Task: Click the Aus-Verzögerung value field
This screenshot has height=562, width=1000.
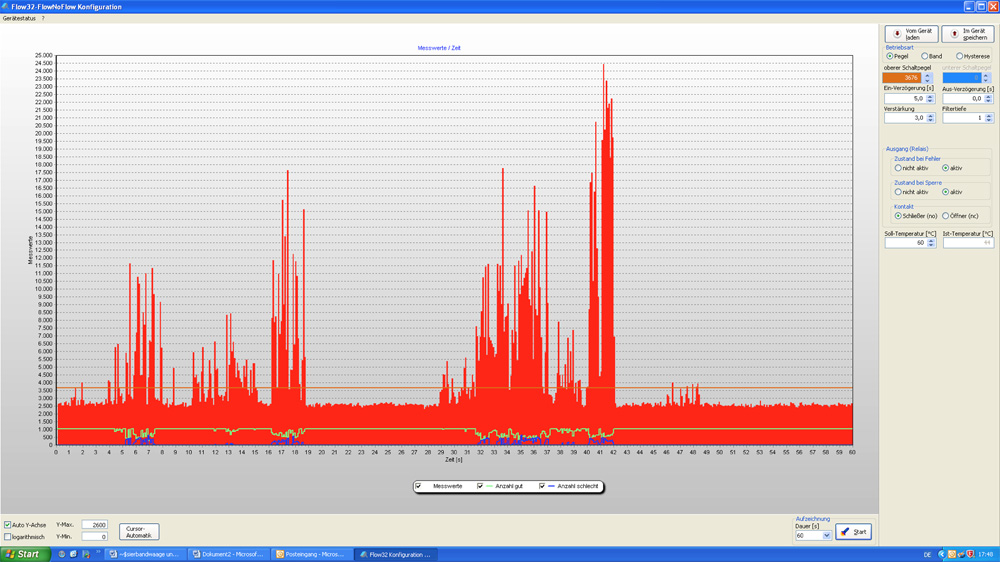Action: click(x=964, y=99)
